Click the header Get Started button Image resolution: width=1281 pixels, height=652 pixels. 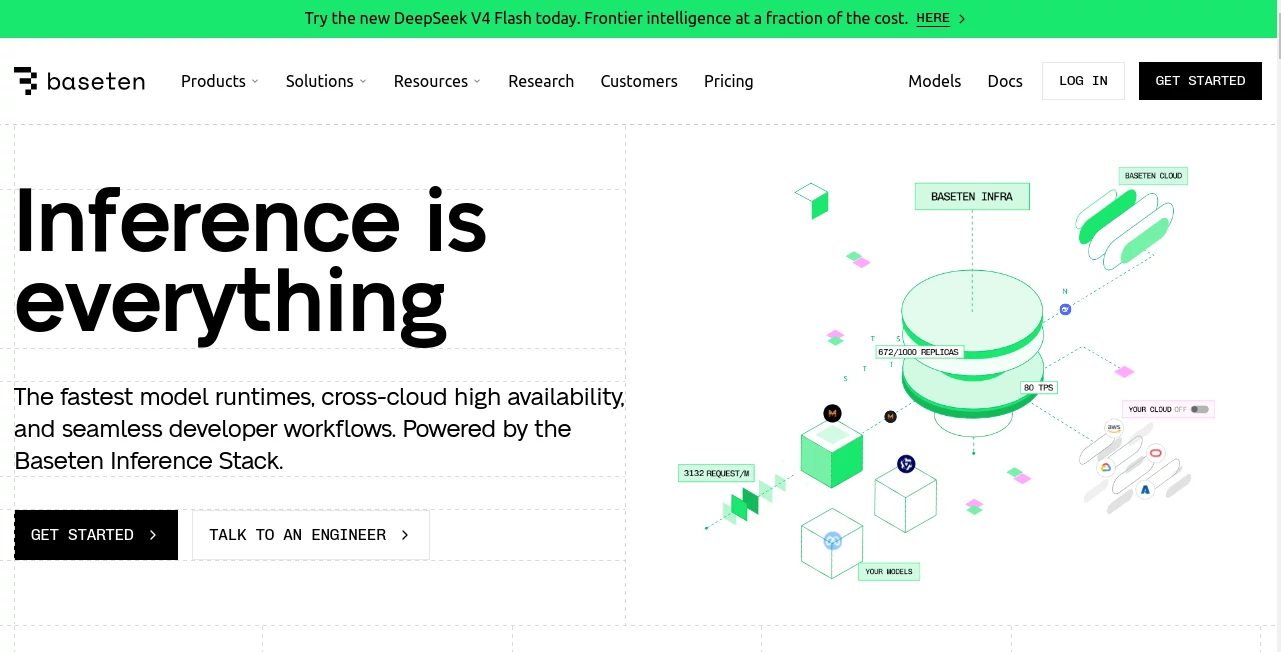point(1201,81)
